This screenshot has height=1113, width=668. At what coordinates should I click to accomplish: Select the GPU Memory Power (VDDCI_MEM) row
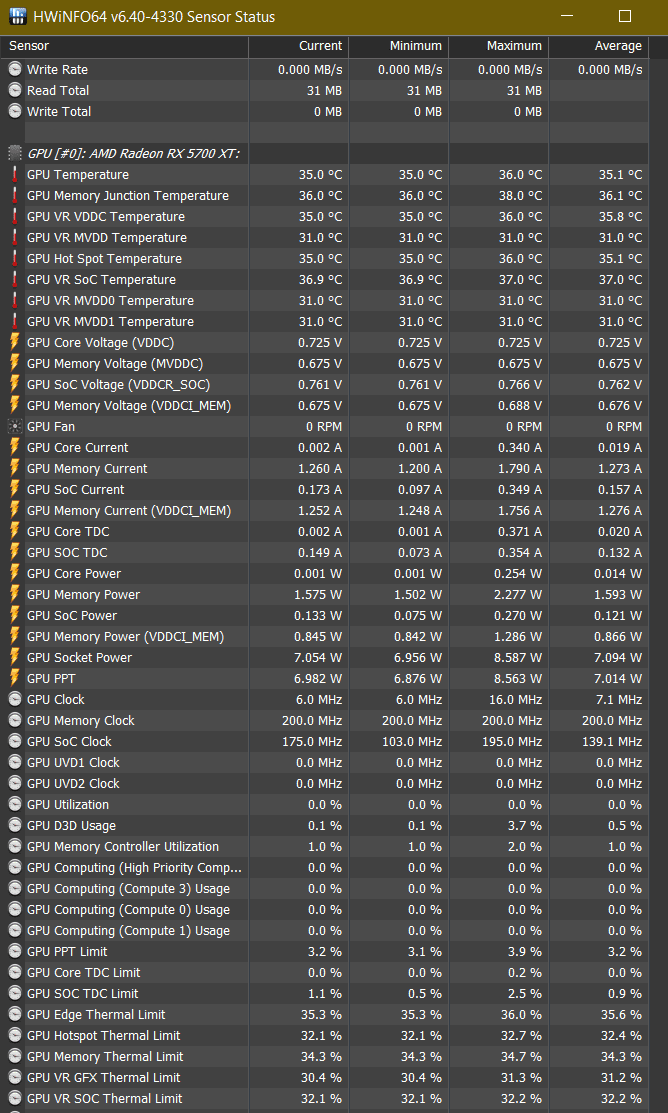pos(324,637)
